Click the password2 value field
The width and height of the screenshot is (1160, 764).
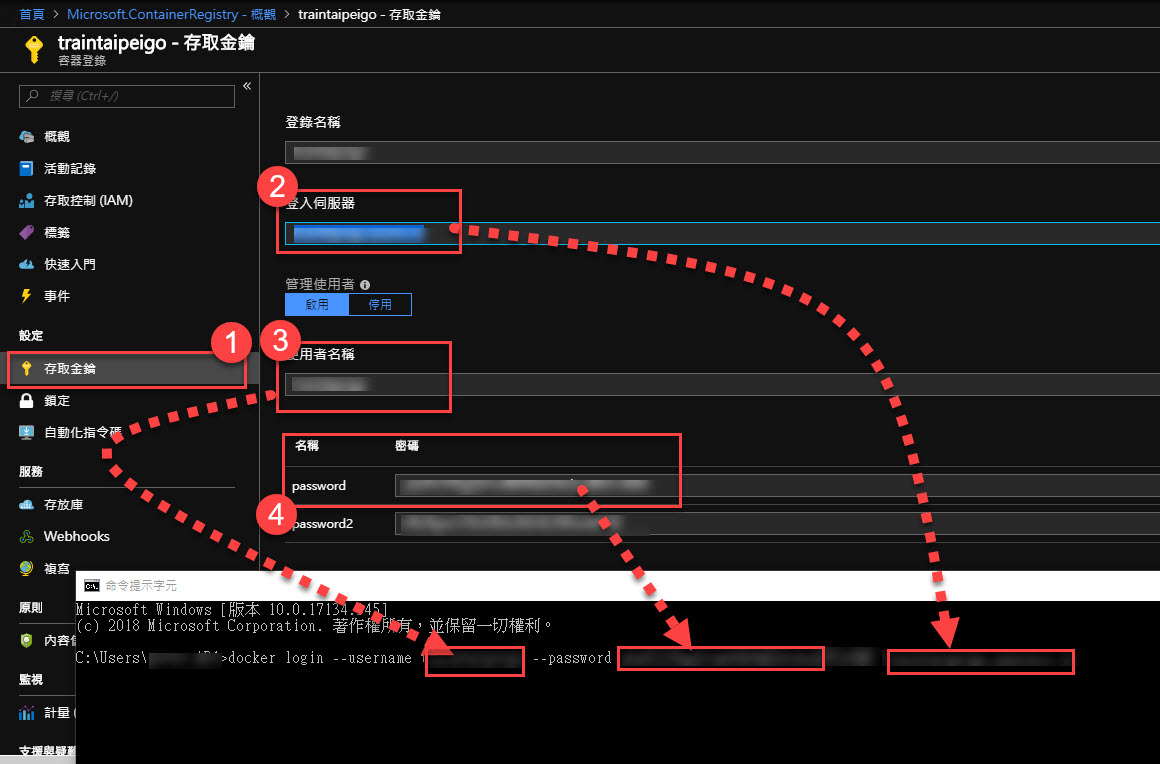point(777,524)
